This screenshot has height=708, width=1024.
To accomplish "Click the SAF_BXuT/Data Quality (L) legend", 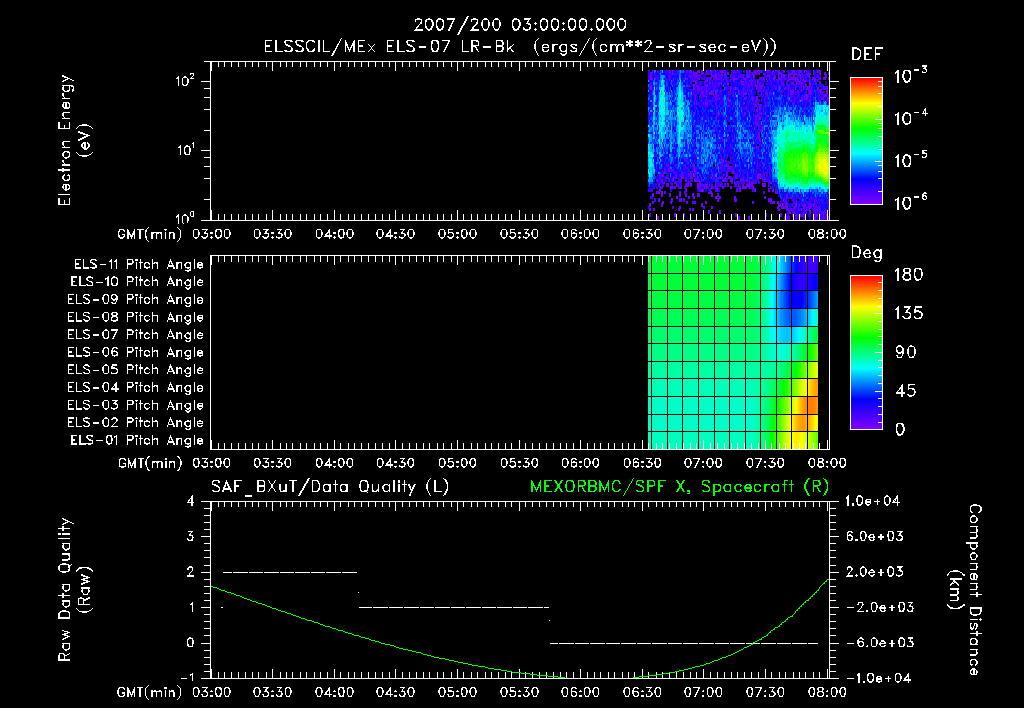I will [330, 487].
